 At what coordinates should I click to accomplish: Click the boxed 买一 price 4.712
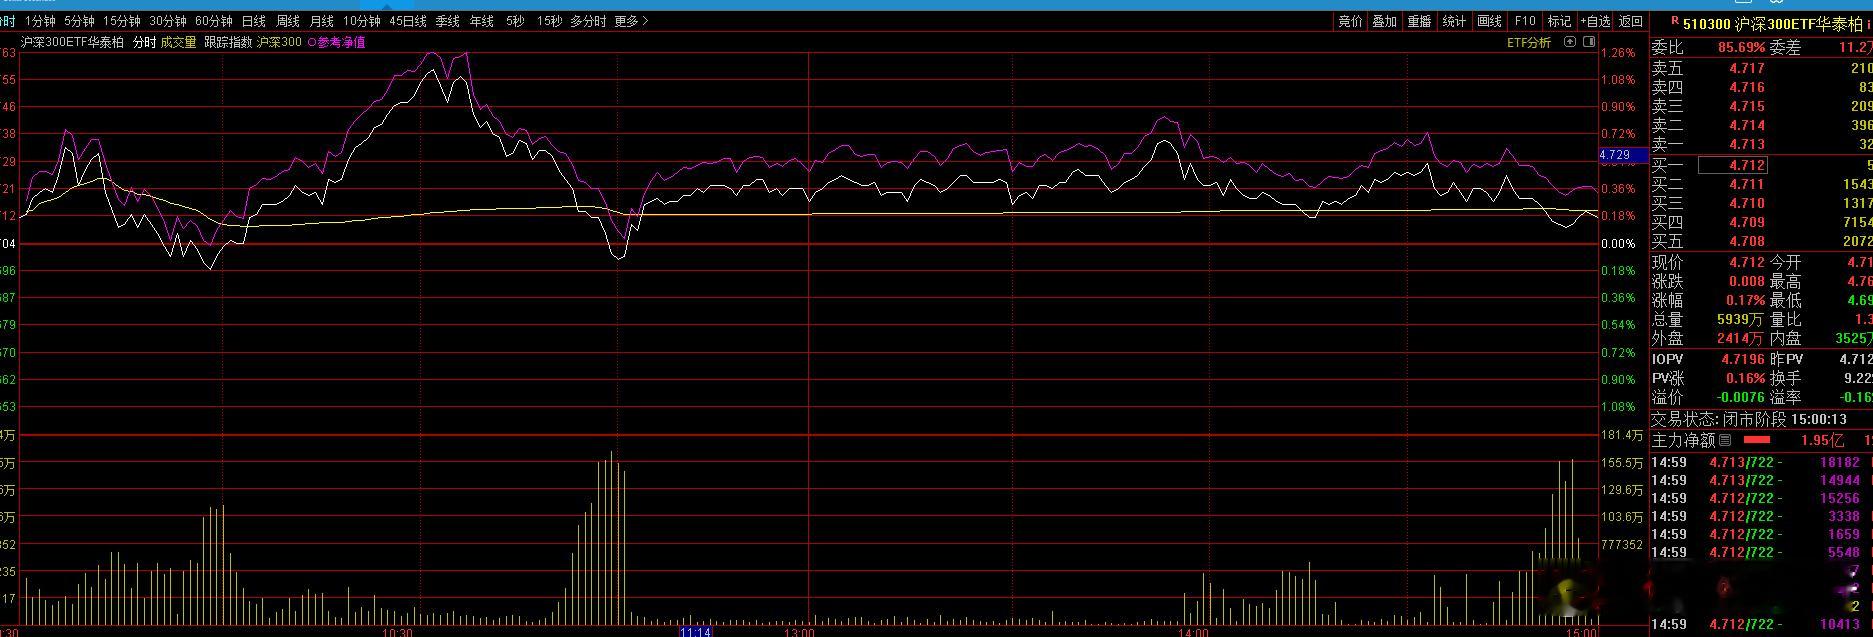pos(1732,165)
